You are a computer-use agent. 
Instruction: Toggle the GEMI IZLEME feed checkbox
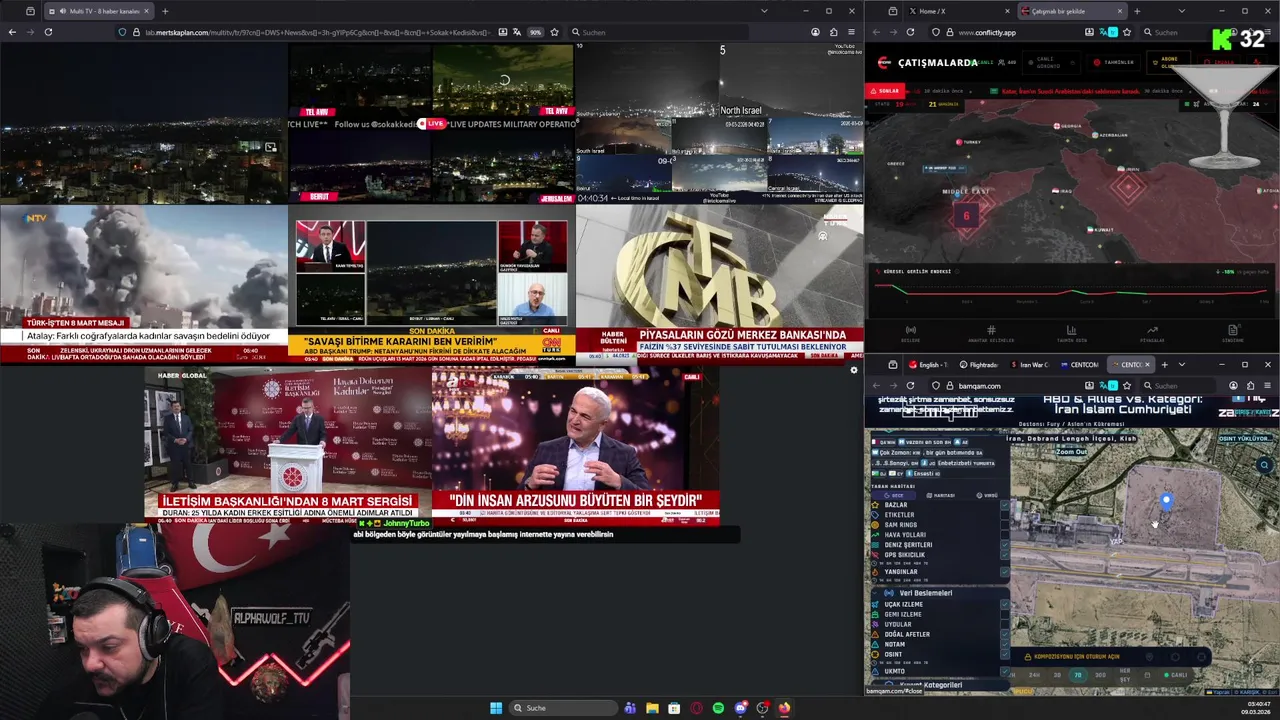1004,614
